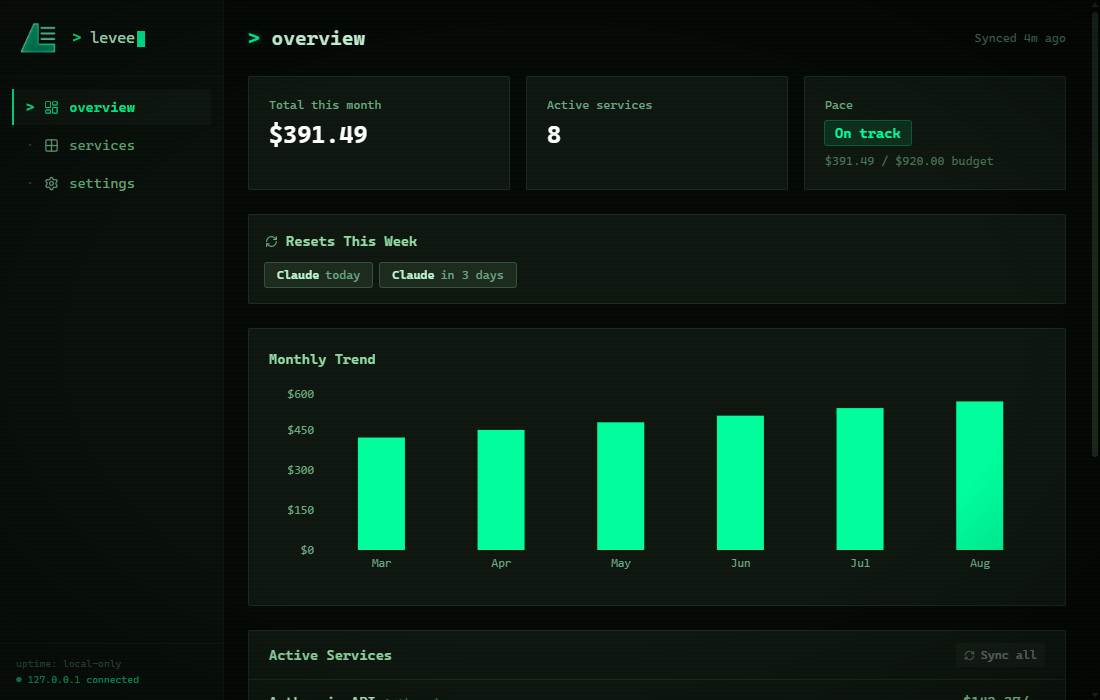
Task: Click the Jun bar in Monthly Trend
Action: [740, 483]
